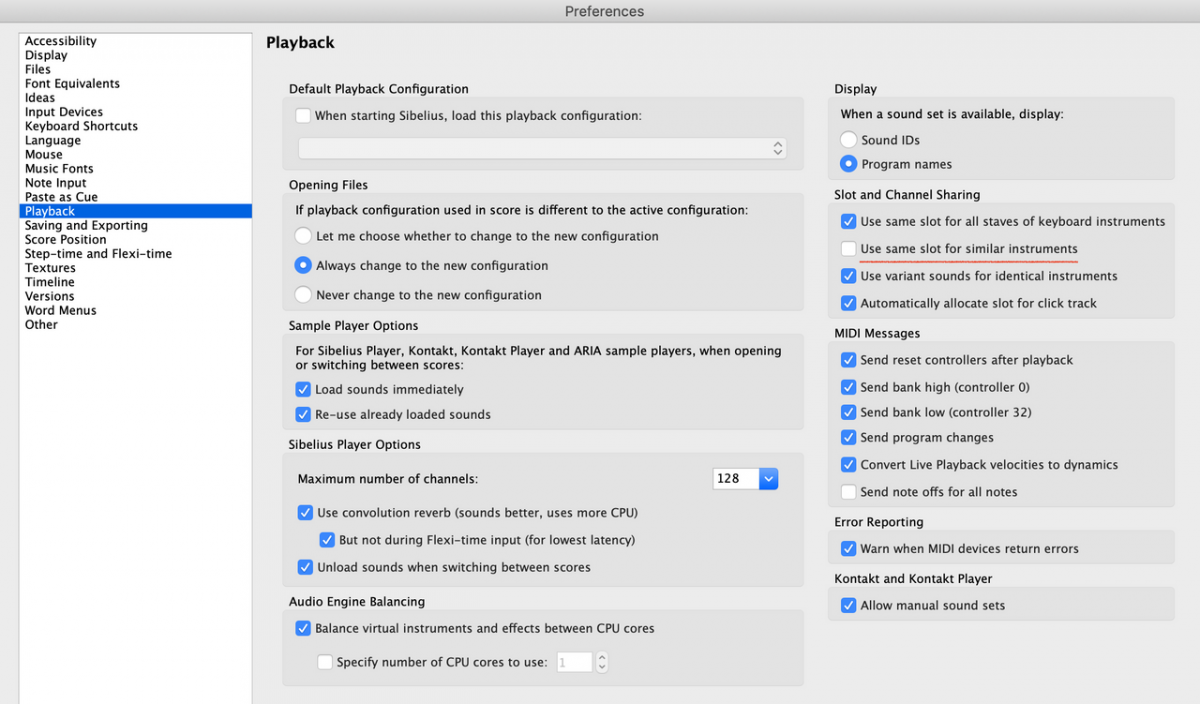Enable Use same slot for similar instruments
This screenshot has width=1200, height=704.
(849, 249)
